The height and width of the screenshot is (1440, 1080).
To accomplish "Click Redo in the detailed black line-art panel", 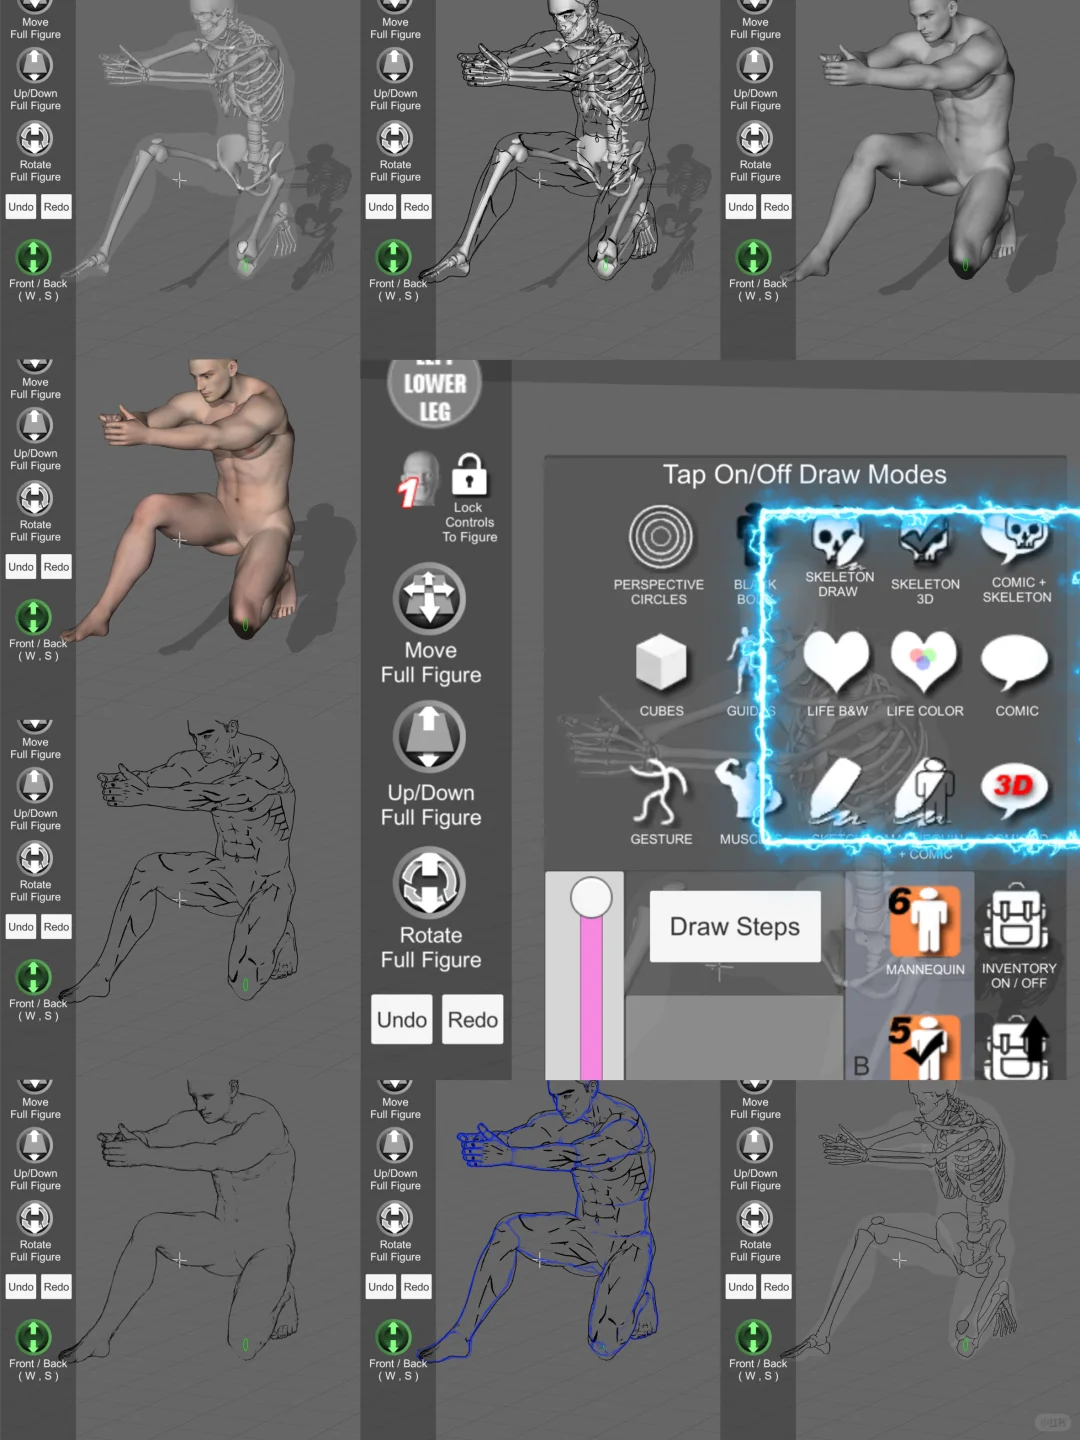I will 56,927.
